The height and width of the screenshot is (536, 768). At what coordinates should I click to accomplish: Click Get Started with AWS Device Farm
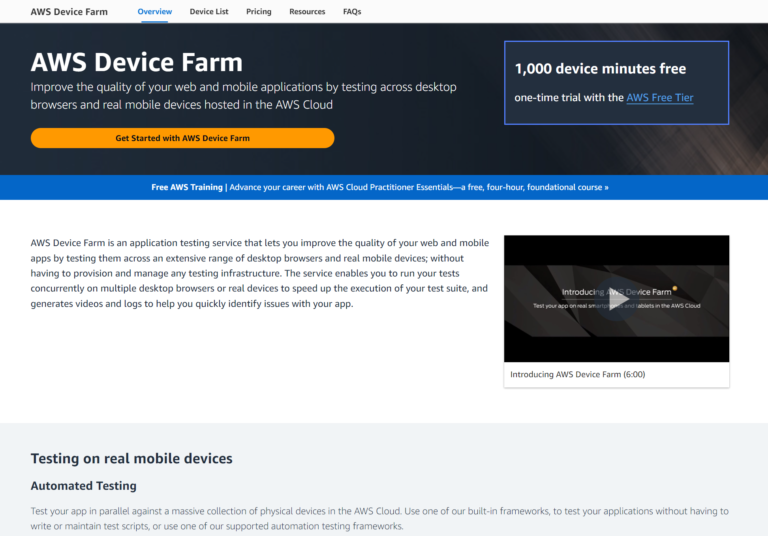click(x=182, y=138)
